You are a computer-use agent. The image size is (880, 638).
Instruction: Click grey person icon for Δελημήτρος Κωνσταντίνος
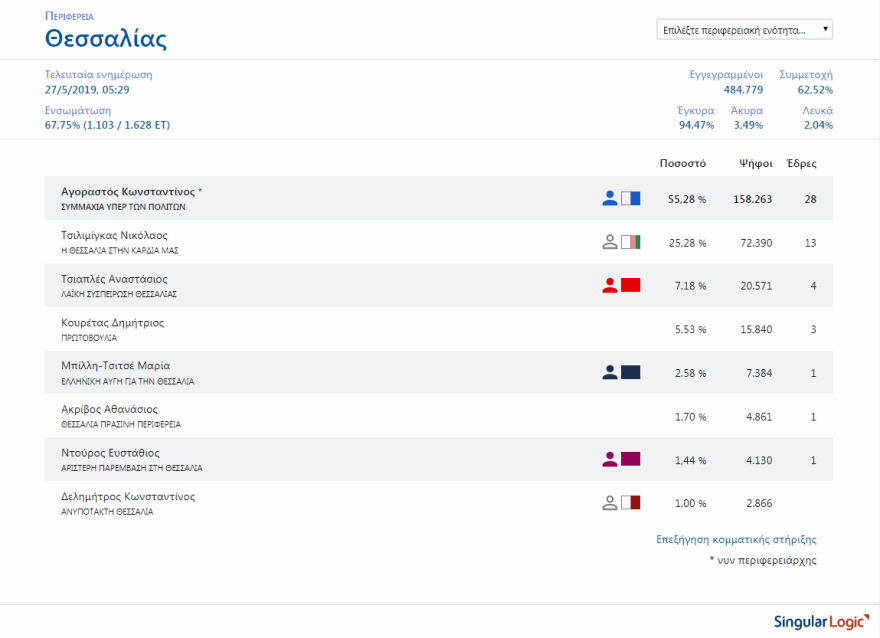tap(610, 503)
